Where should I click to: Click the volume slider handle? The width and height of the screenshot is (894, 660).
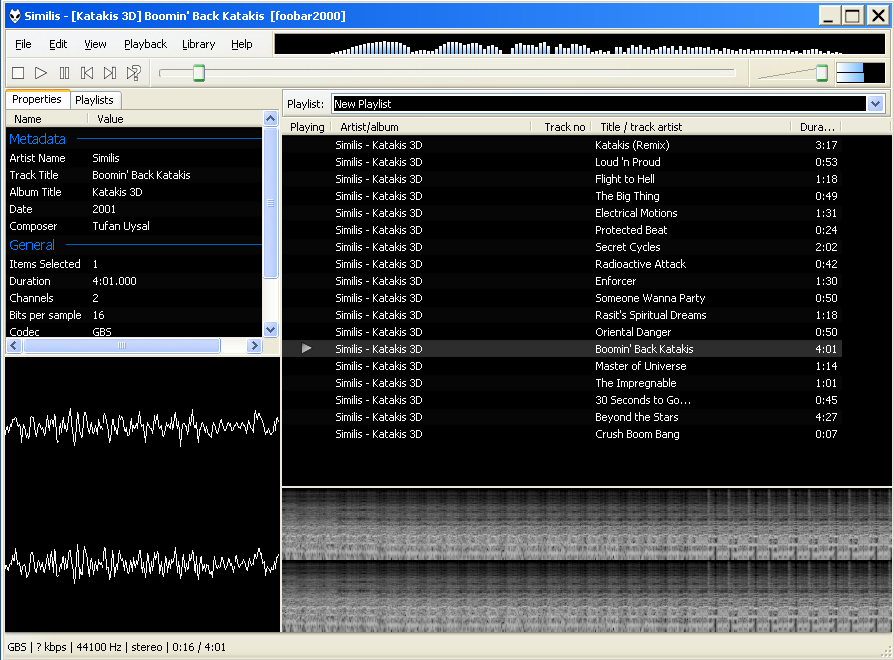point(821,73)
